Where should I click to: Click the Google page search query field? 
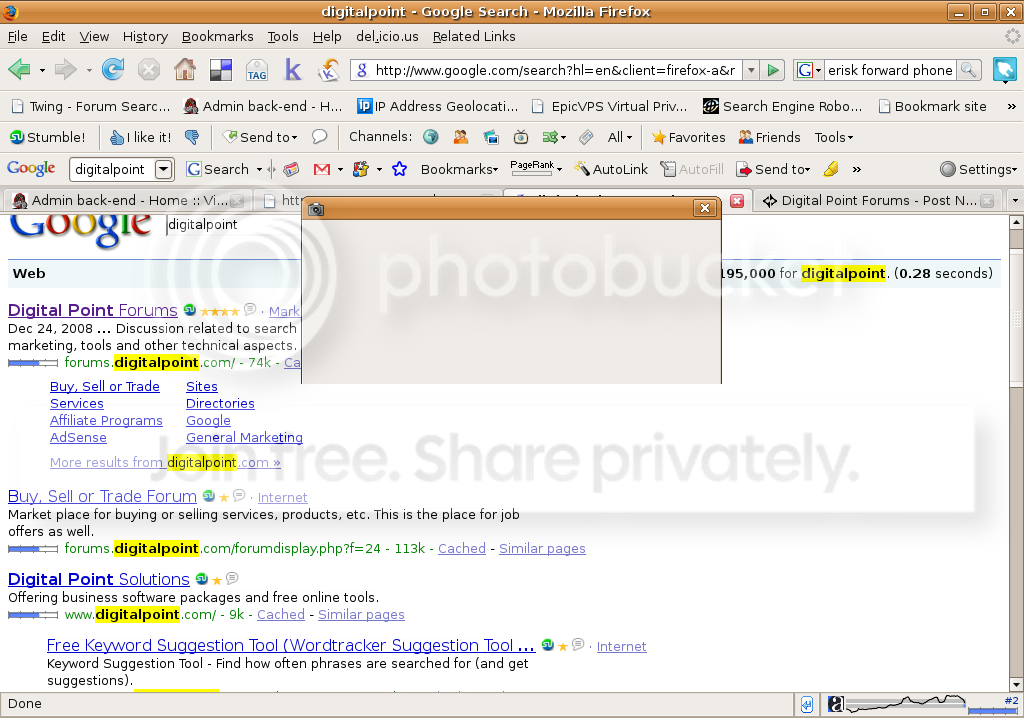[234, 224]
